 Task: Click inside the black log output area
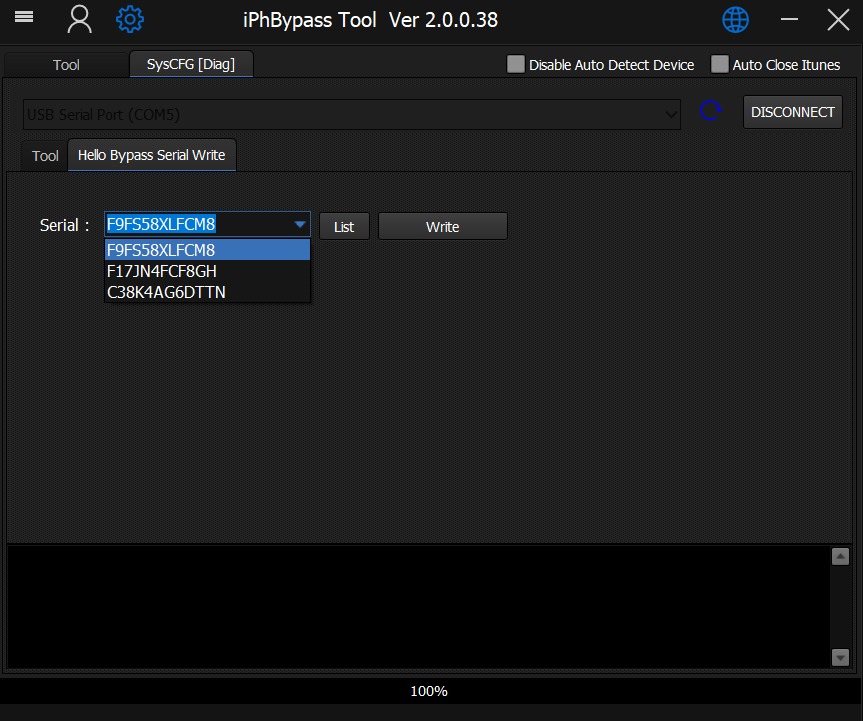pos(418,607)
